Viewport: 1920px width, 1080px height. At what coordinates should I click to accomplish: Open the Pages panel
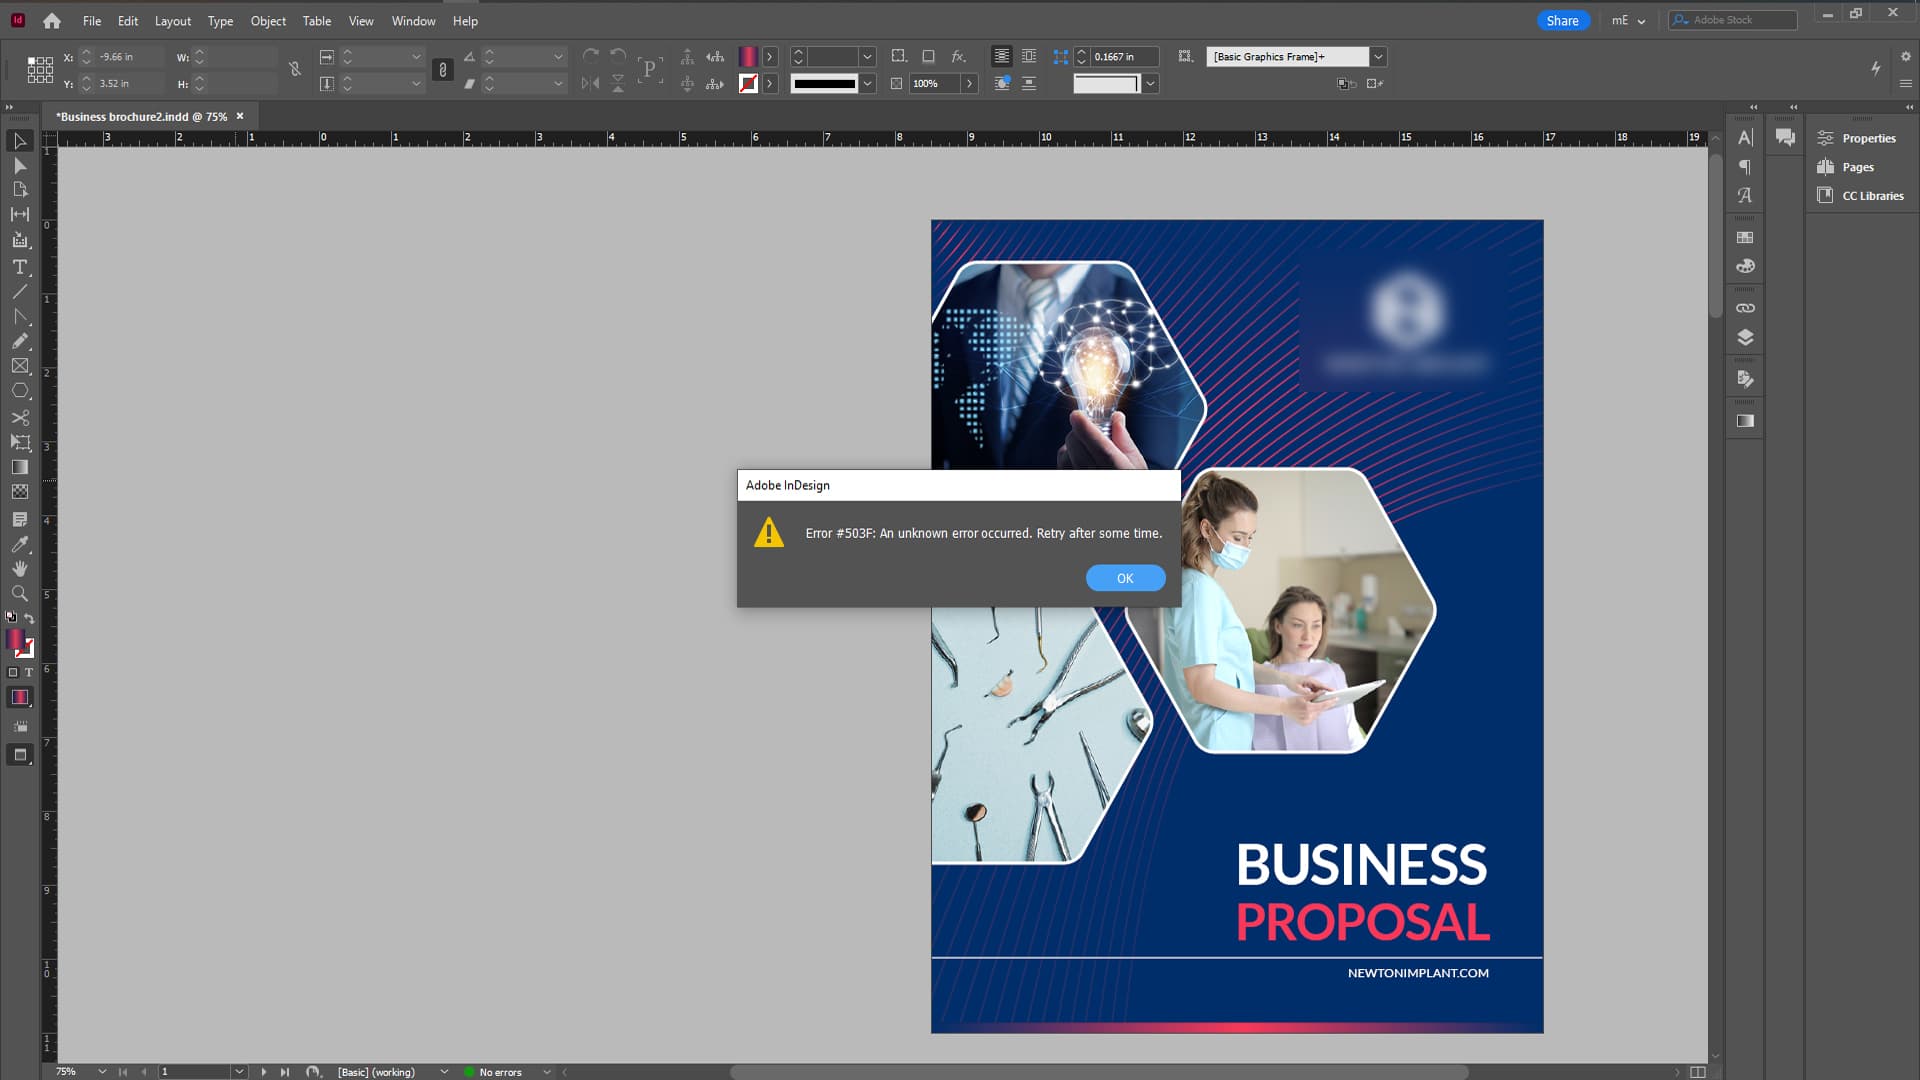(1855, 166)
